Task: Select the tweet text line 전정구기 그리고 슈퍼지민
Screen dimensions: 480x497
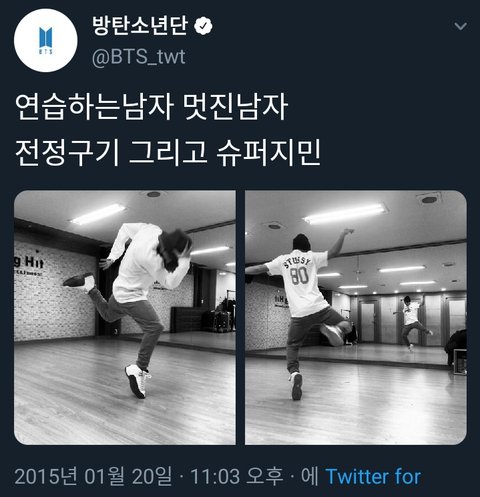Action: point(168,153)
